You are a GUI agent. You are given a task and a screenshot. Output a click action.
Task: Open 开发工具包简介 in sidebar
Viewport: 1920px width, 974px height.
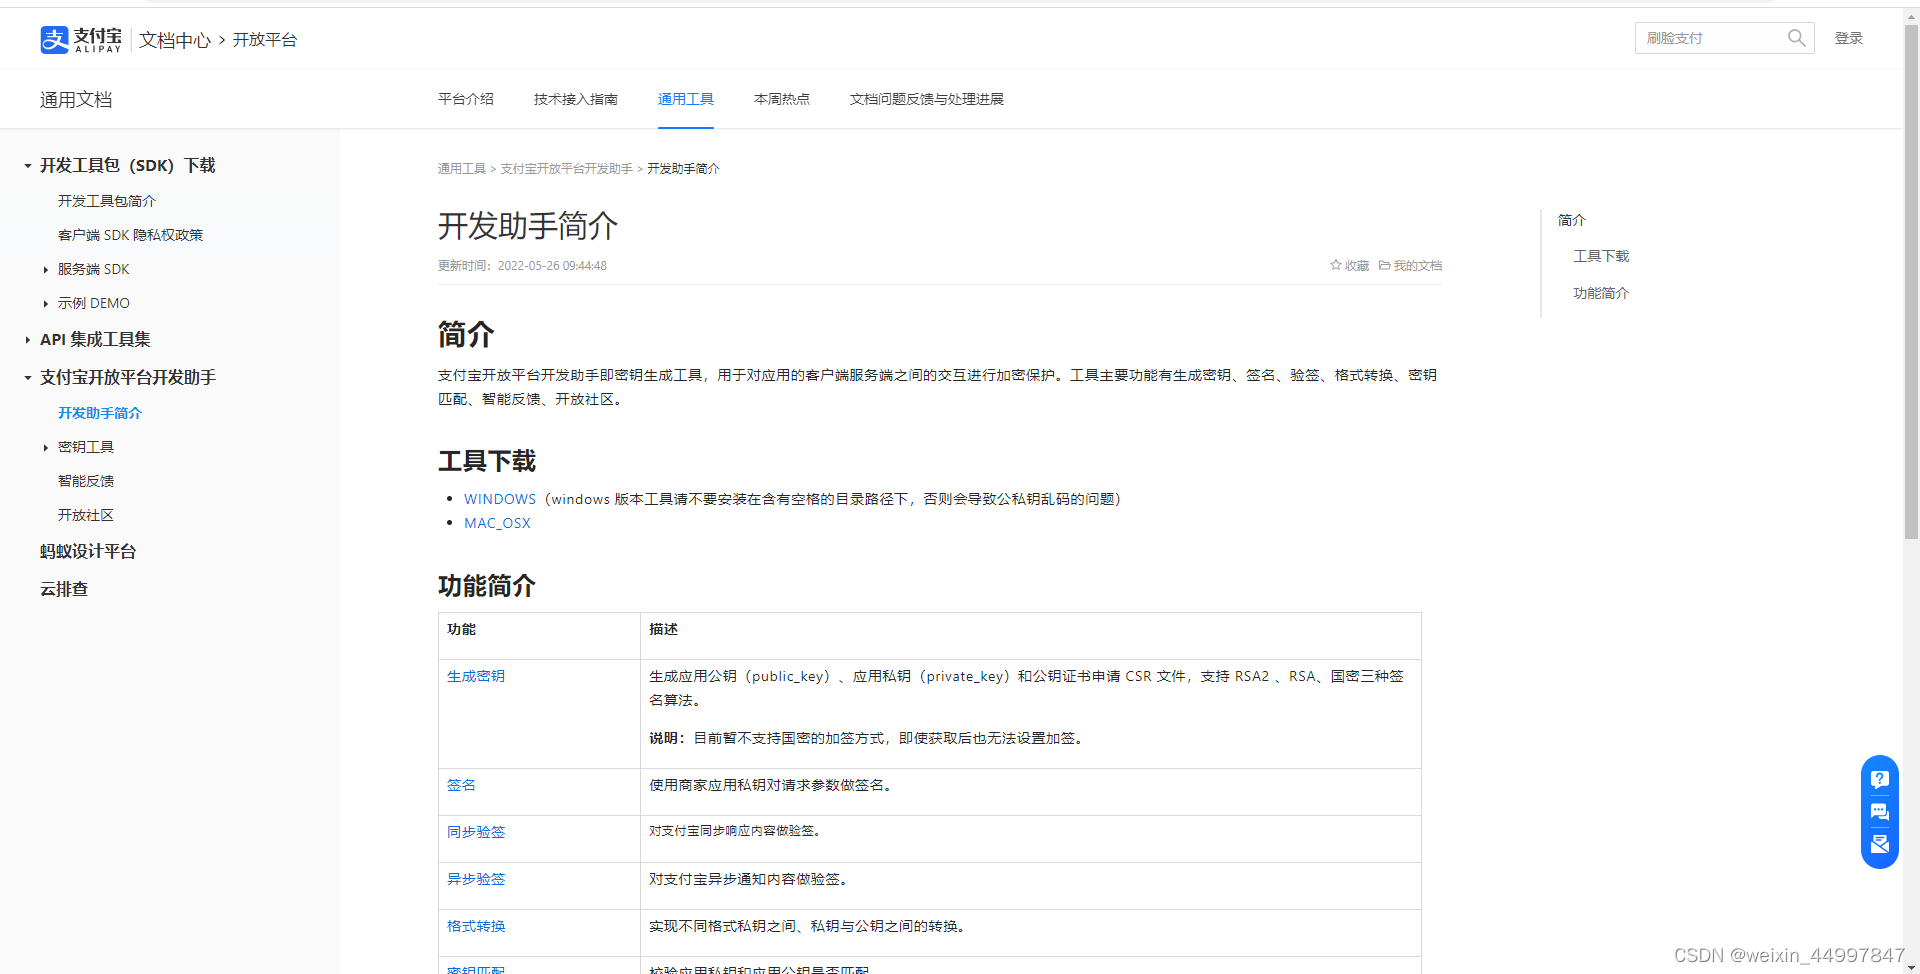[107, 201]
